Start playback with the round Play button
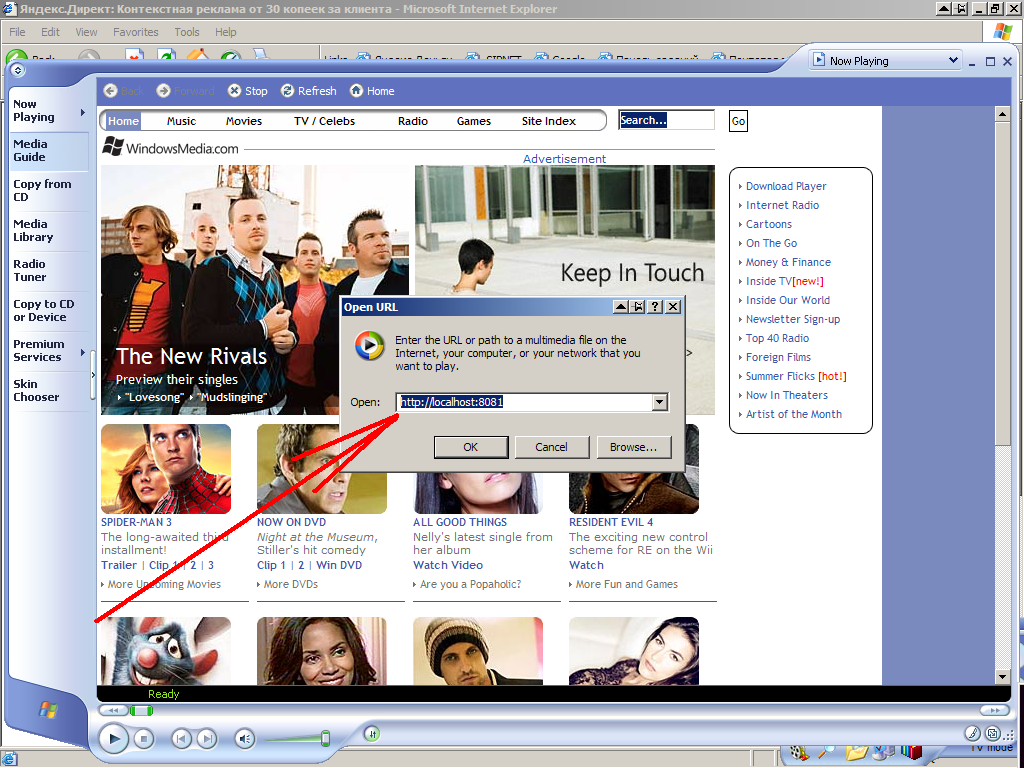This screenshot has width=1024, height=768. [114, 739]
